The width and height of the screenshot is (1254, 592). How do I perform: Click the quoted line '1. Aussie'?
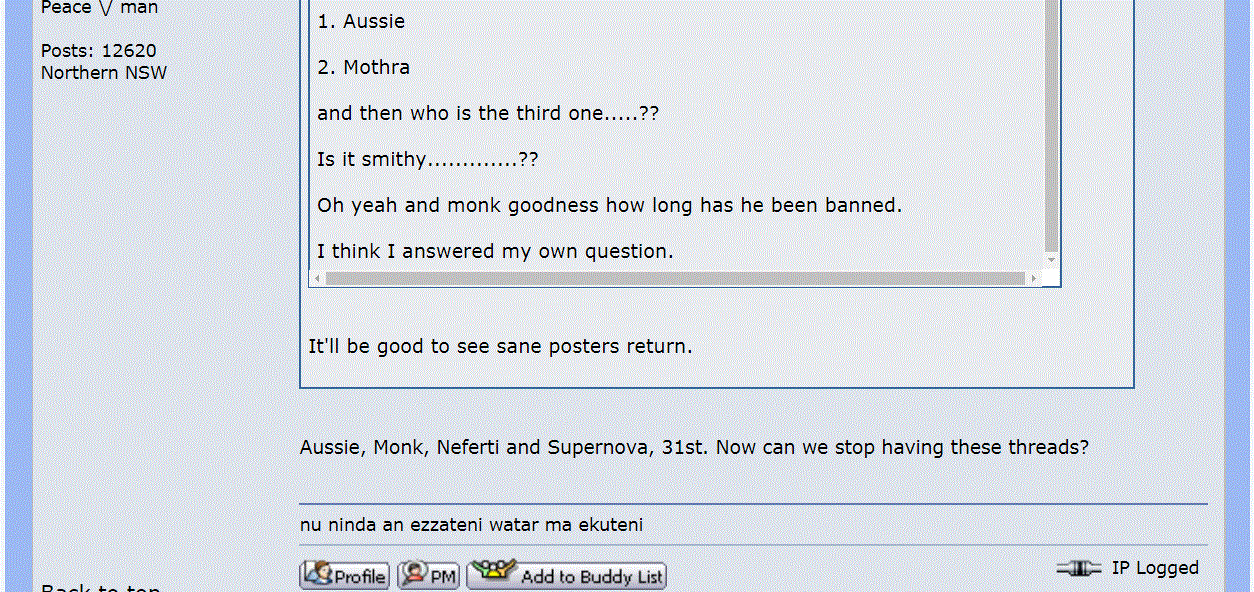[361, 22]
